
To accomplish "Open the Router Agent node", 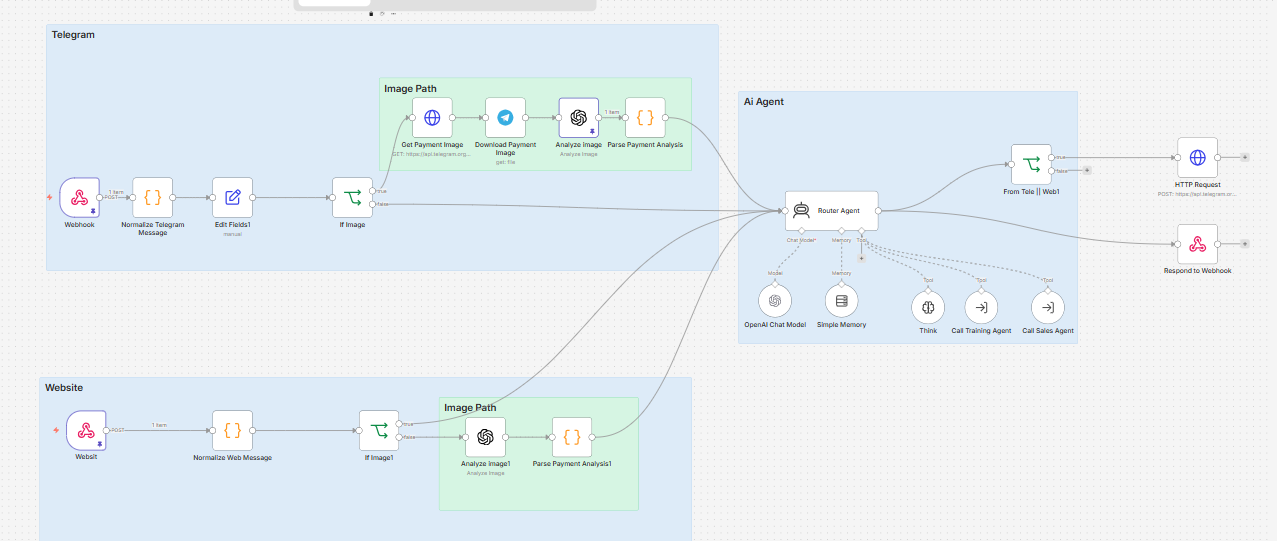I will click(x=831, y=211).
